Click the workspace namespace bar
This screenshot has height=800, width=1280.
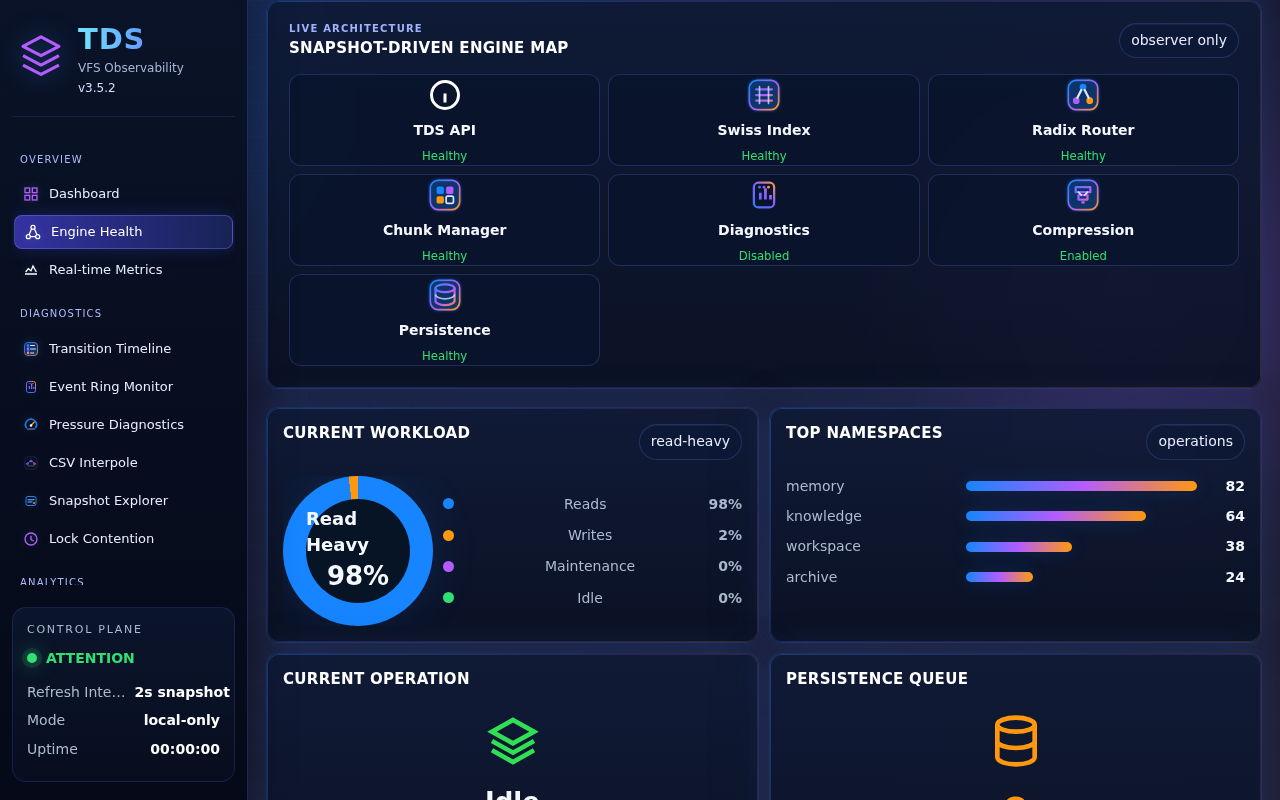click(1019, 547)
